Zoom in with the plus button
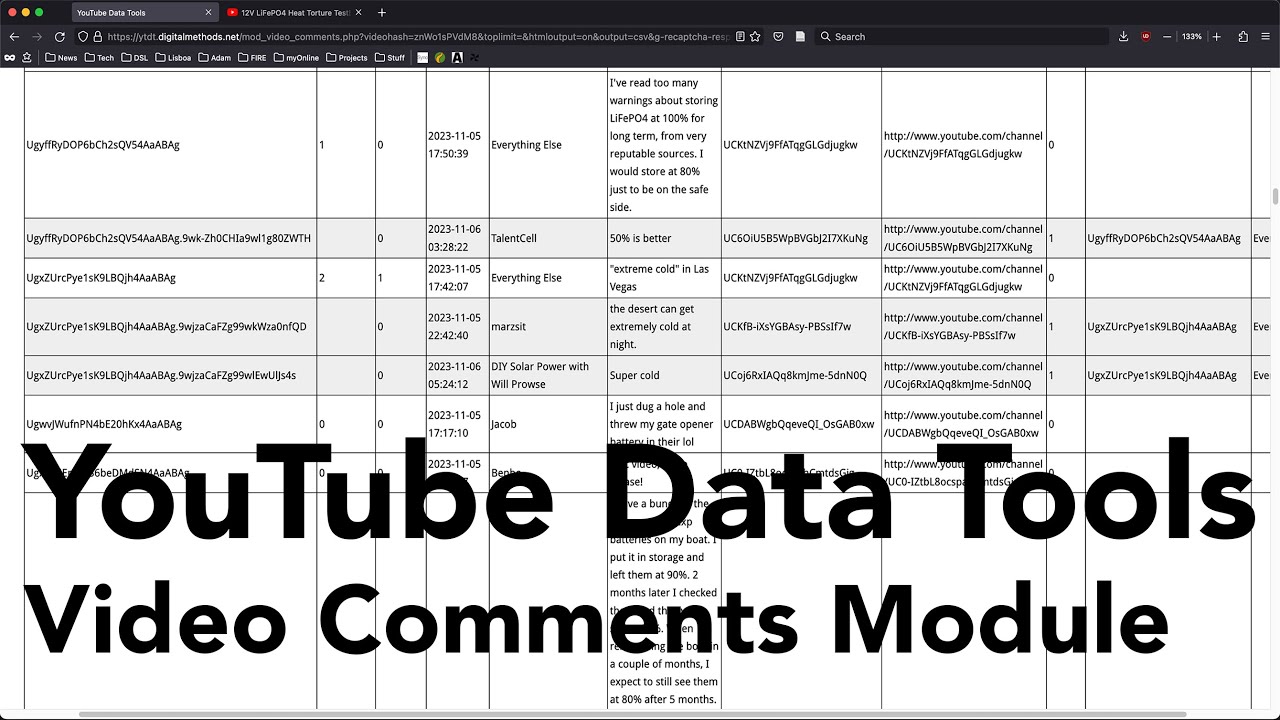Screen dimensions: 1280x720 point(1216,36)
